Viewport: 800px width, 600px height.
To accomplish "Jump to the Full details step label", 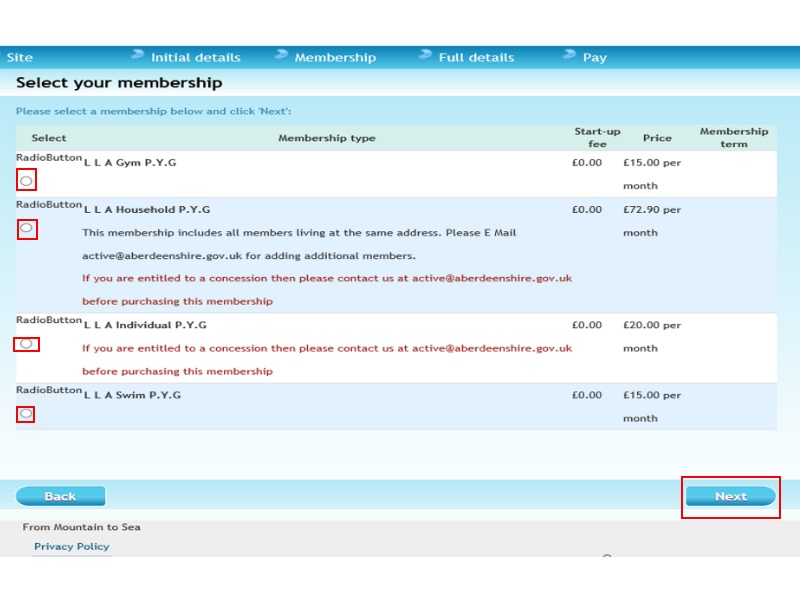I will click(476, 58).
